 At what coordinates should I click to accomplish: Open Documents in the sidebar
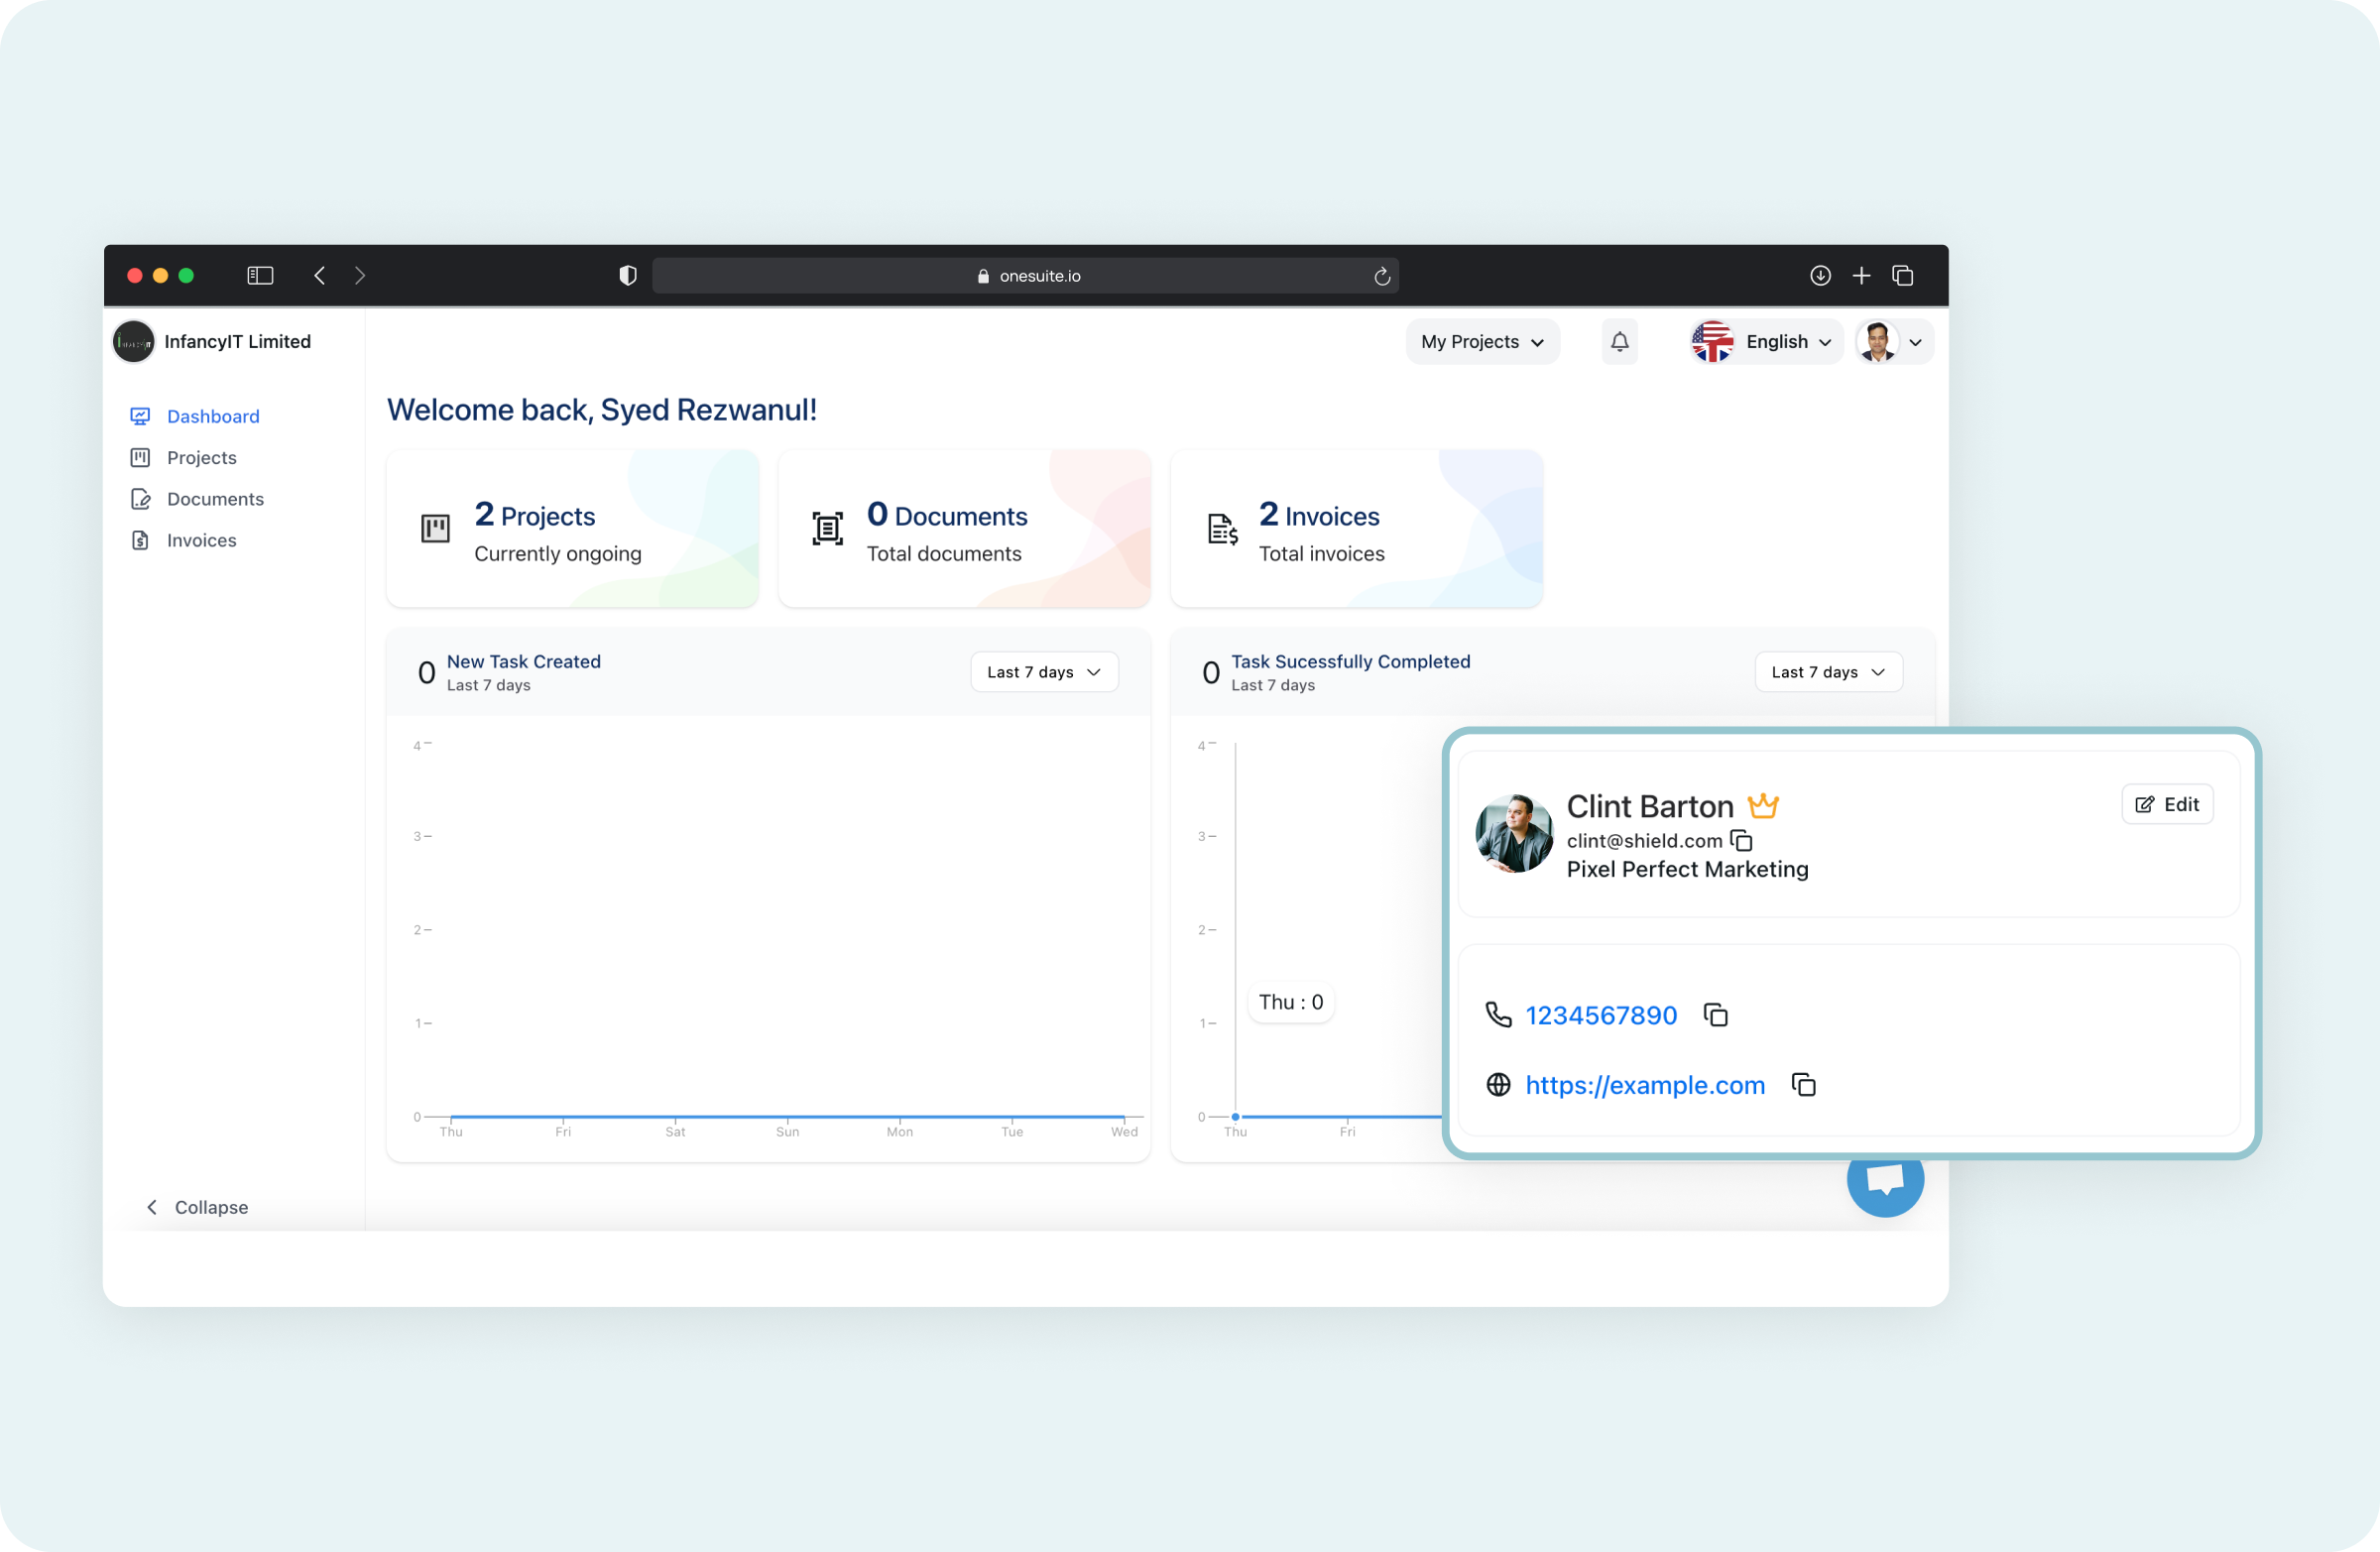point(197,499)
